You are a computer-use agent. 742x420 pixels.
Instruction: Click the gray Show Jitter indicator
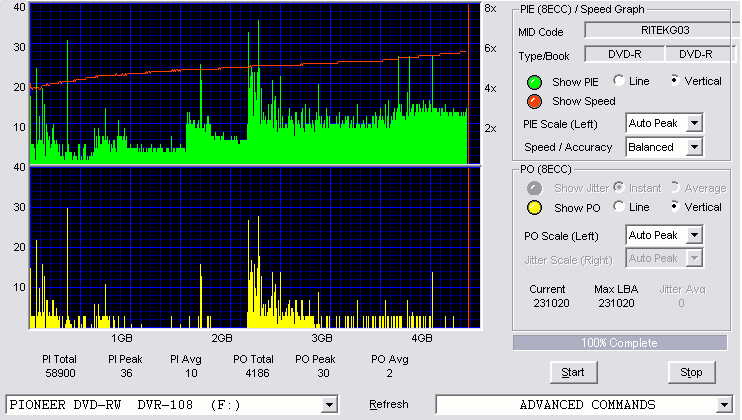534,188
